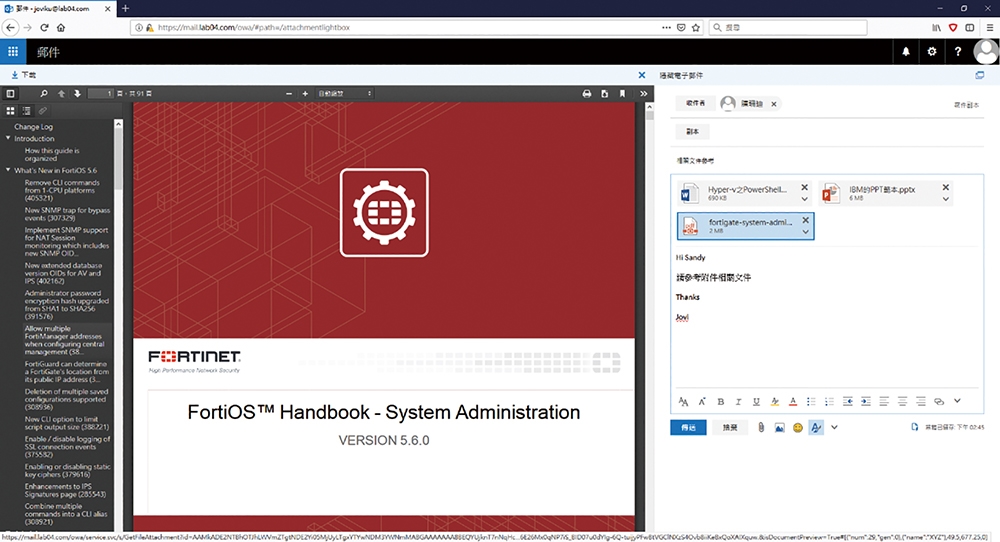Toggle bold formatting
The image size is (1000, 542).
pos(721,402)
